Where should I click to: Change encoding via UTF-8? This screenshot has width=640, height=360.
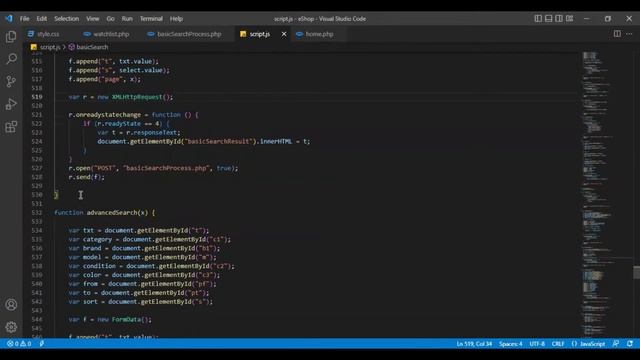pyautogui.click(x=537, y=344)
